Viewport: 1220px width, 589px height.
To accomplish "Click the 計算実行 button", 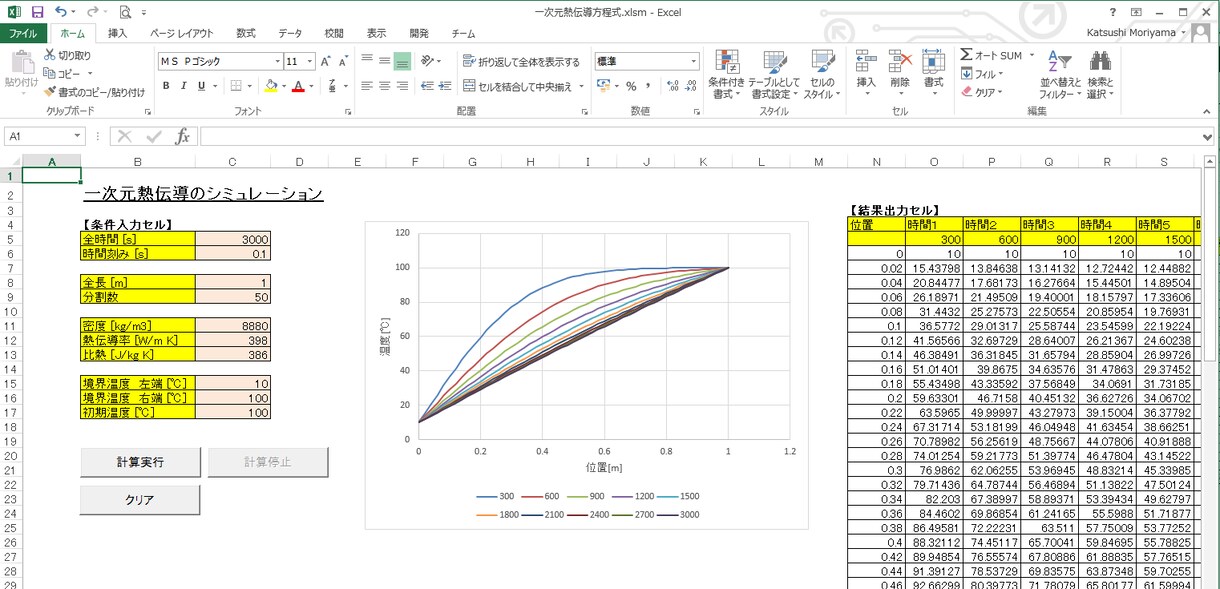I will coord(140,463).
